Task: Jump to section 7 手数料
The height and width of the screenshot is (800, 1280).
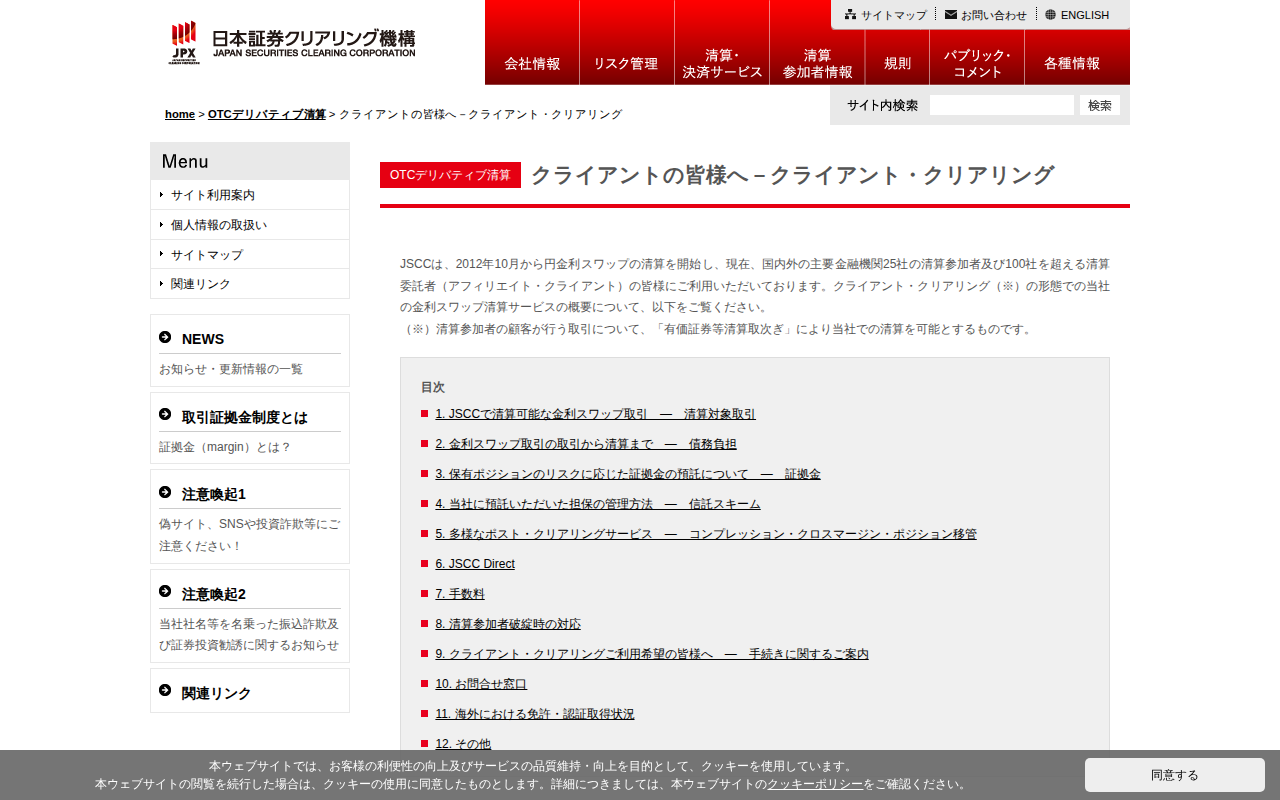Action: pos(460,594)
